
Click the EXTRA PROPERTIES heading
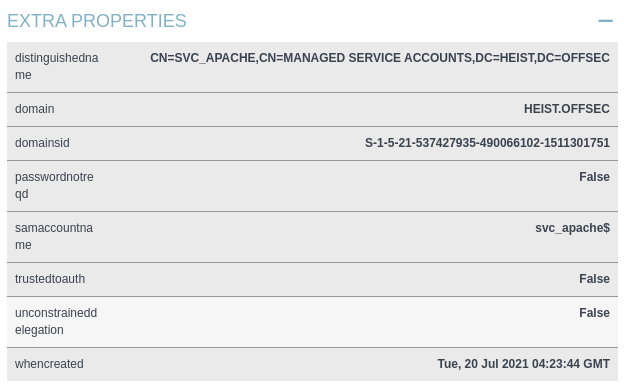[97, 21]
